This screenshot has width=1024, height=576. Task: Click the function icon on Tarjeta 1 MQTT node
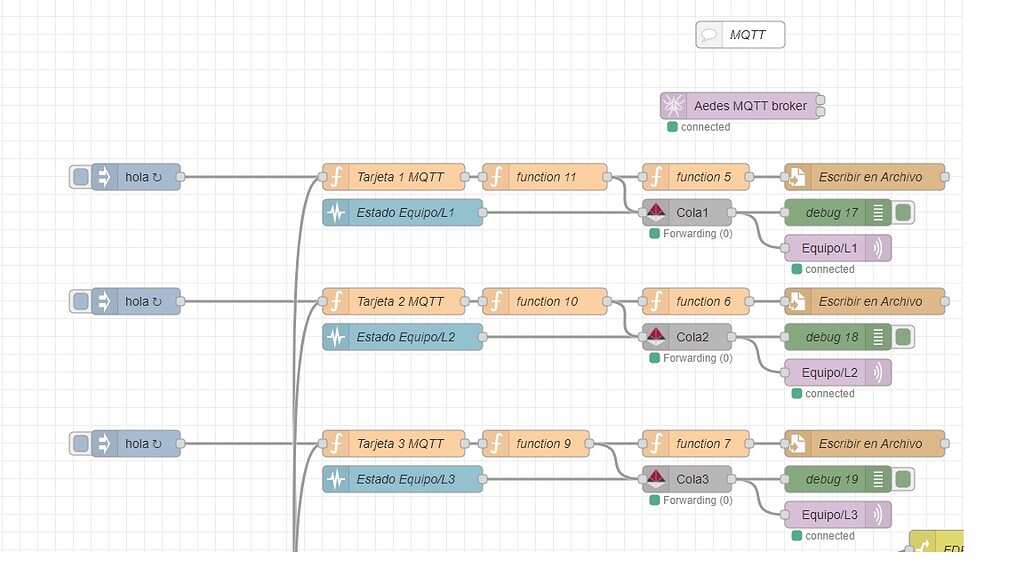point(335,176)
